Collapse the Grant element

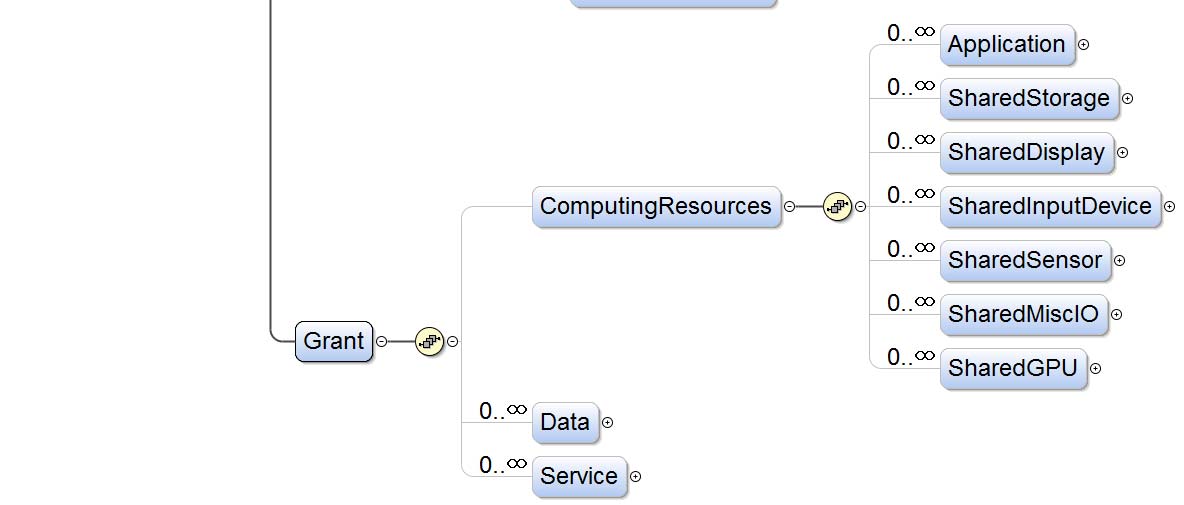(381, 341)
